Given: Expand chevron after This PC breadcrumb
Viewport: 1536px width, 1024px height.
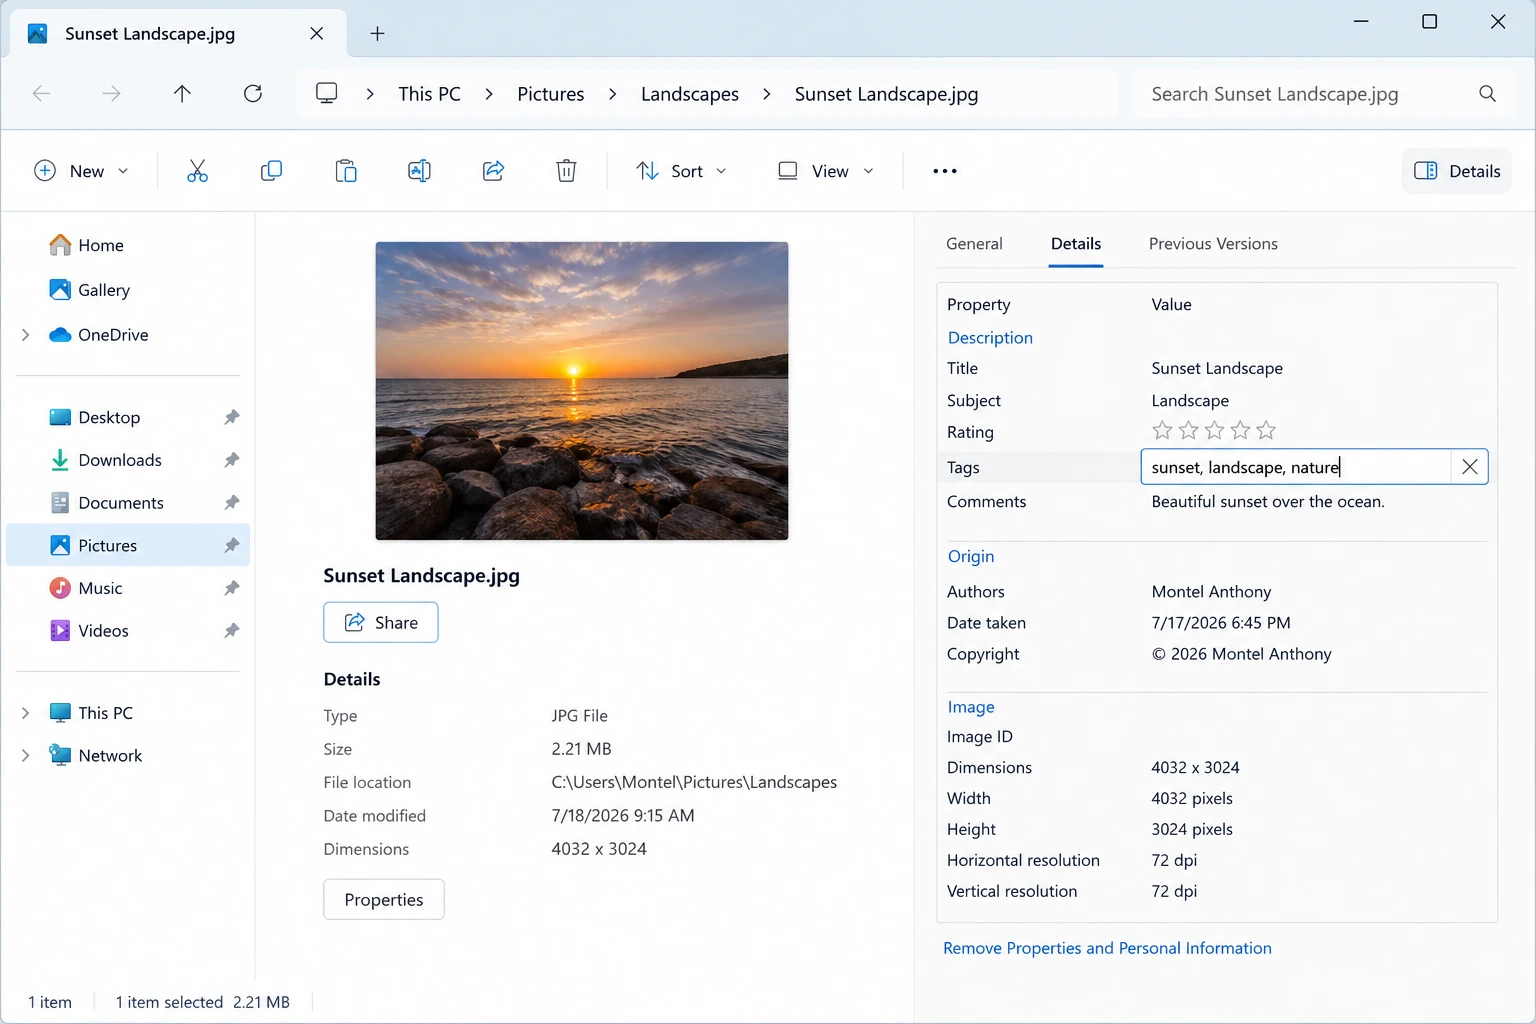Looking at the screenshot, I should tap(489, 94).
